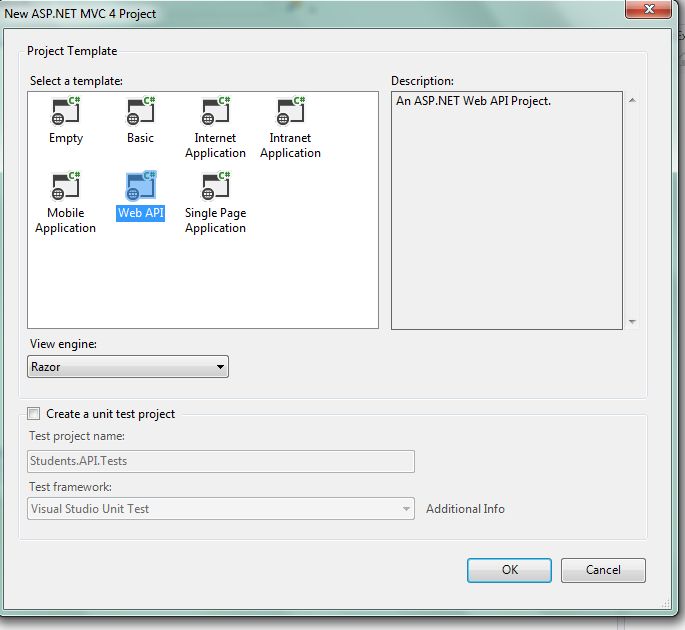Enable Create a unit test project checkbox

[x=35, y=414]
